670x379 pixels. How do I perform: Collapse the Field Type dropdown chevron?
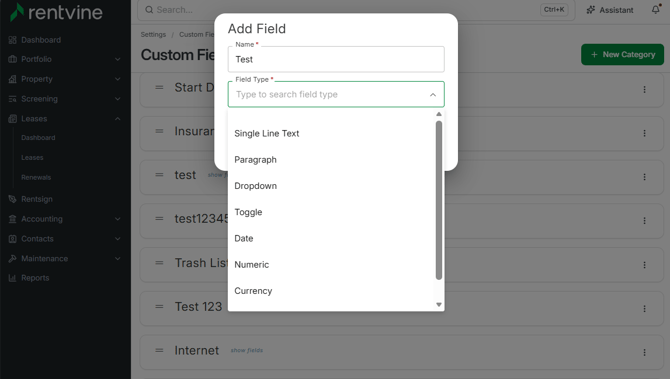(x=433, y=94)
